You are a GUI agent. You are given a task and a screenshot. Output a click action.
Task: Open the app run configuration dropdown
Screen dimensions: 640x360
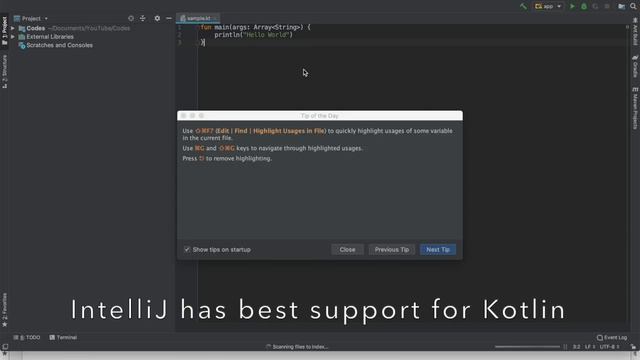pyautogui.click(x=548, y=6)
